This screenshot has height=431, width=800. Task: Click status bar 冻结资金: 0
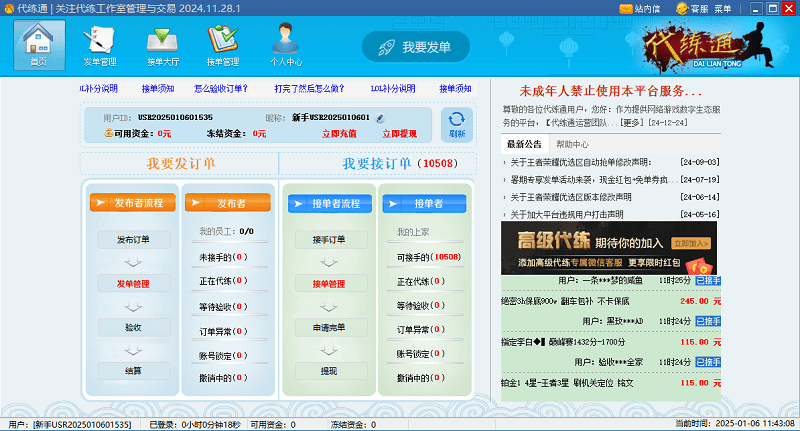tap(353, 424)
